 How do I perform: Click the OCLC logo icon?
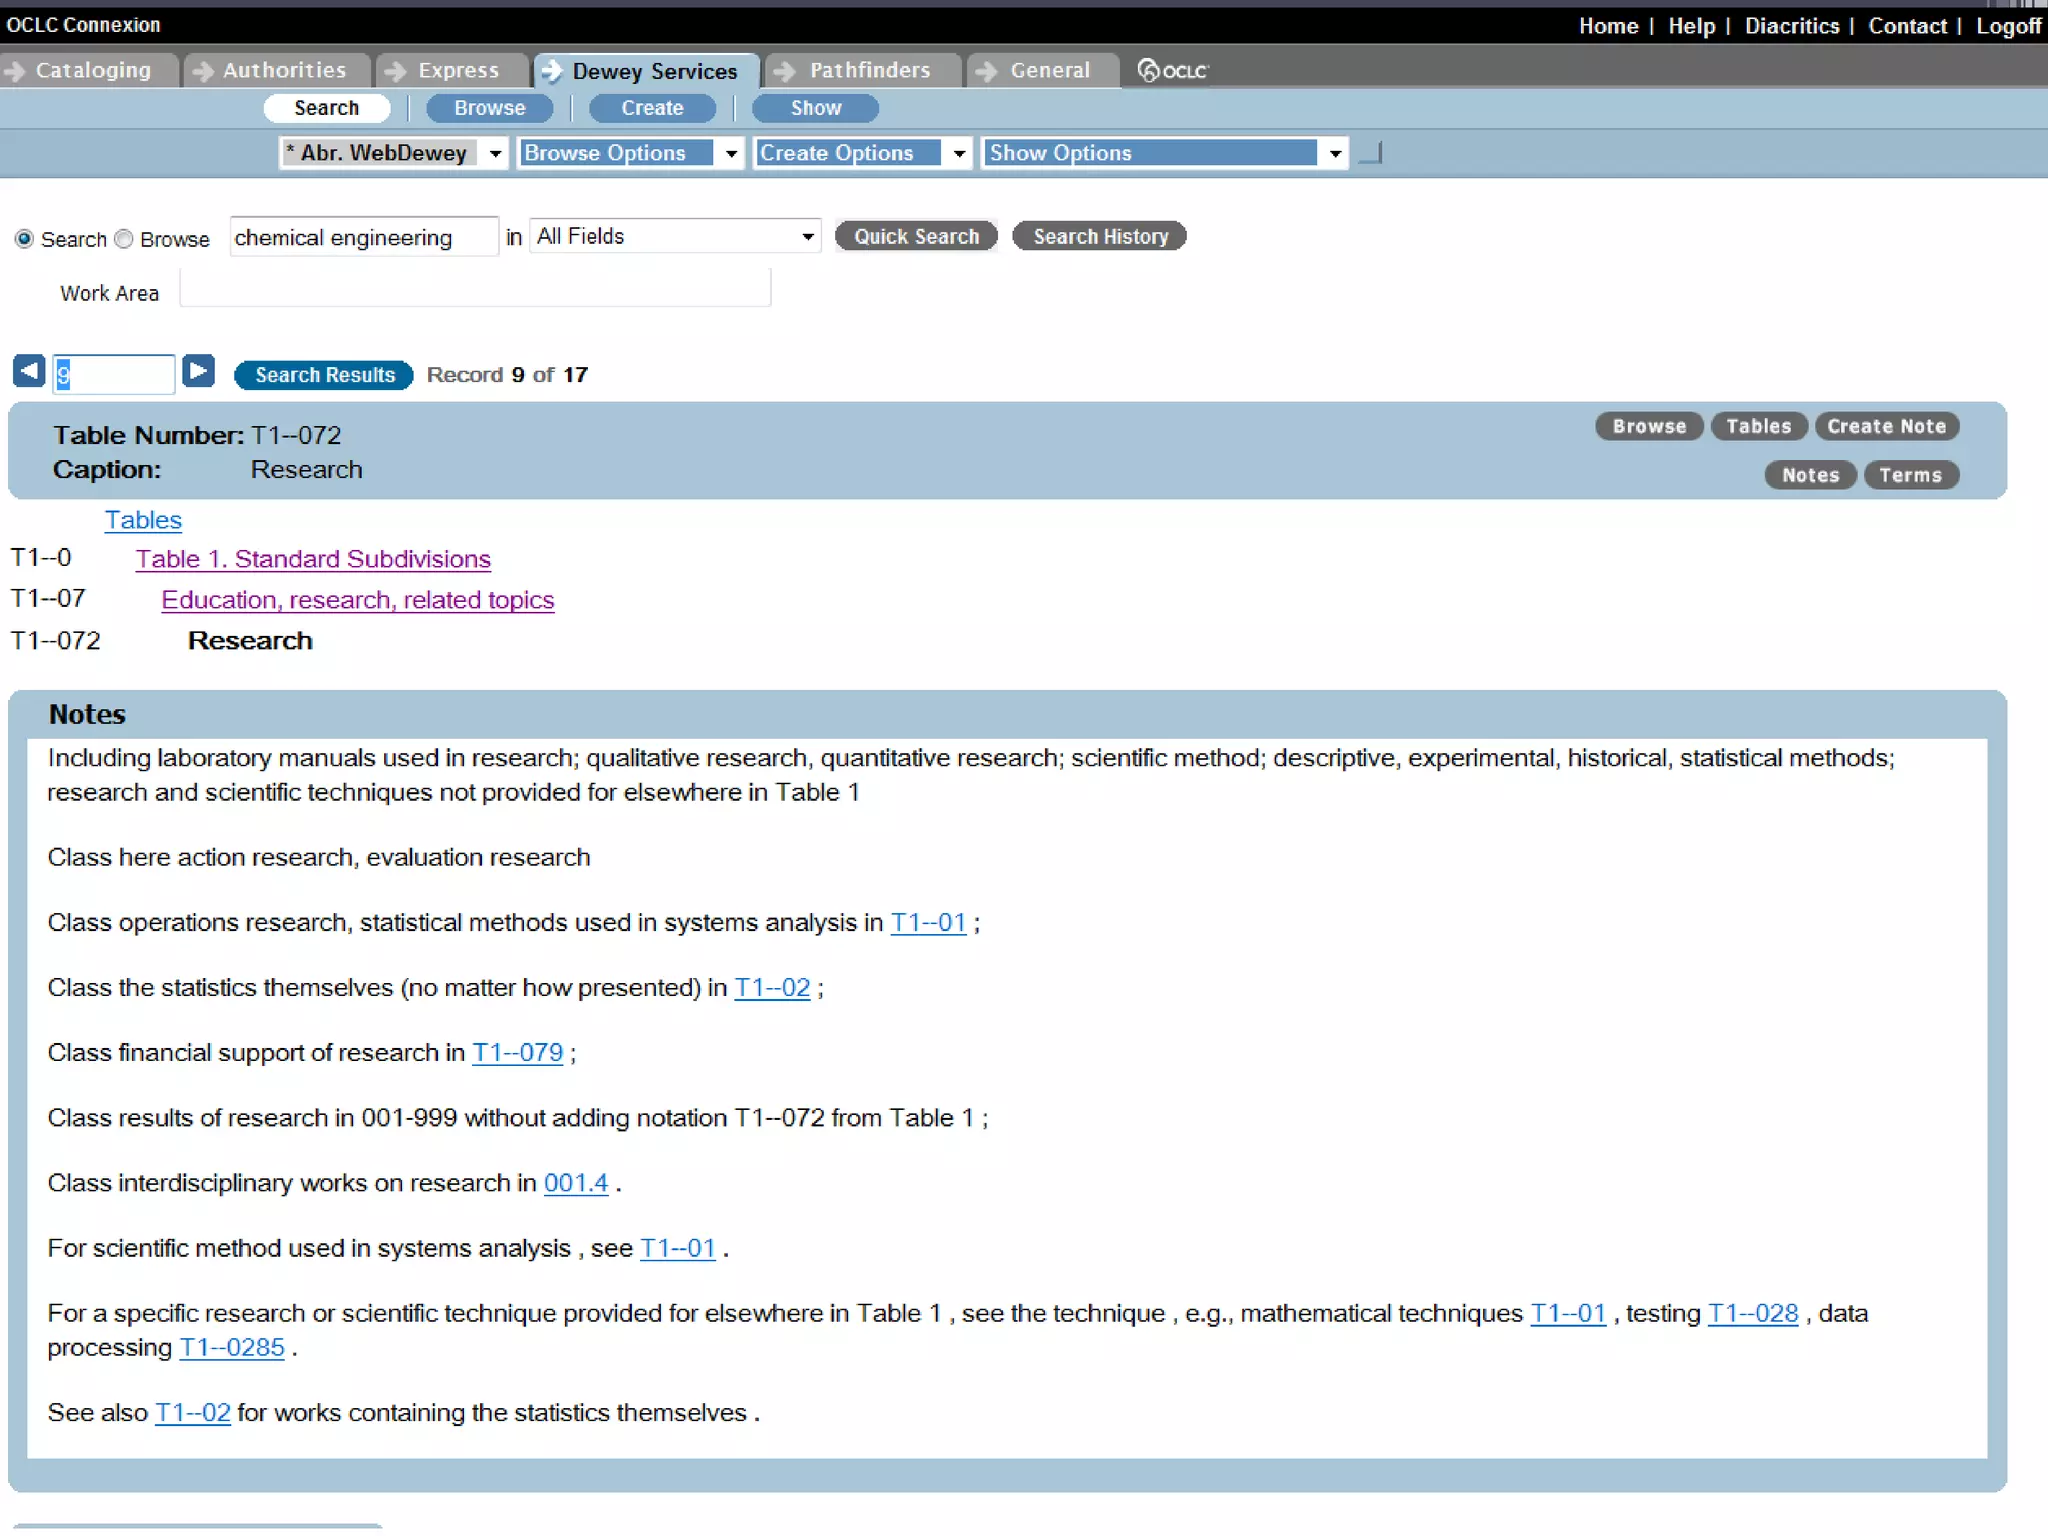1172,70
